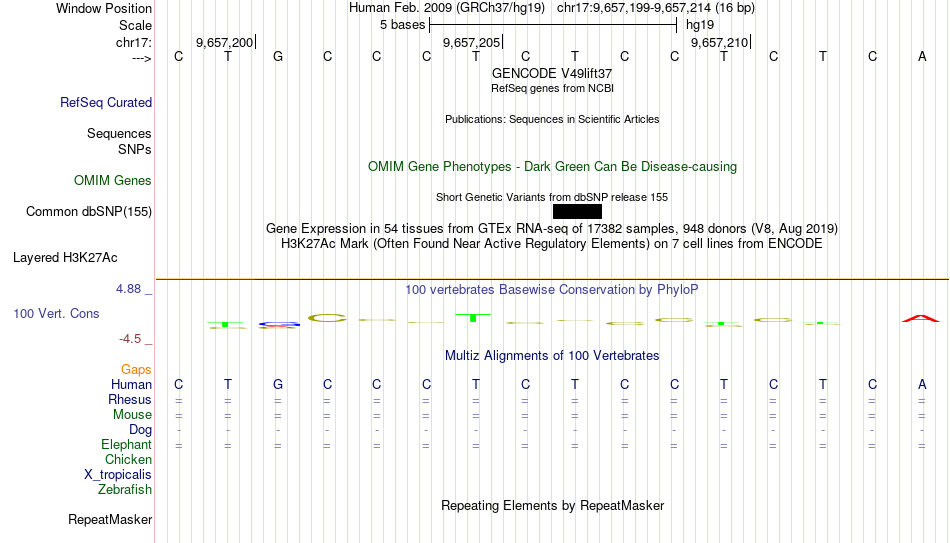Click the Rhesus alignment row label
Viewport: 950px width, 543px height.
(x=130, y=399)
